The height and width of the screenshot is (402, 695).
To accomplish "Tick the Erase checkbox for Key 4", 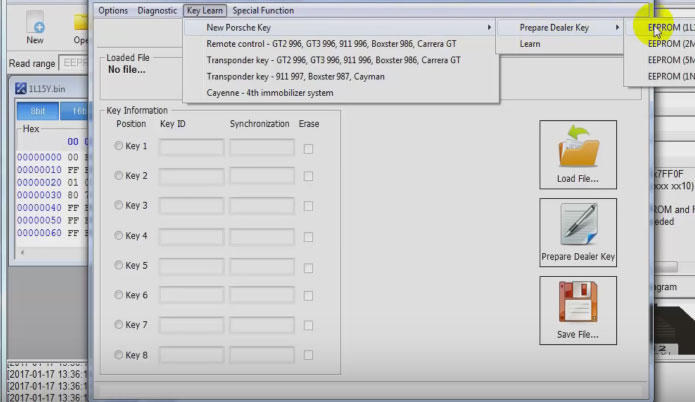I will click(308, 237).
